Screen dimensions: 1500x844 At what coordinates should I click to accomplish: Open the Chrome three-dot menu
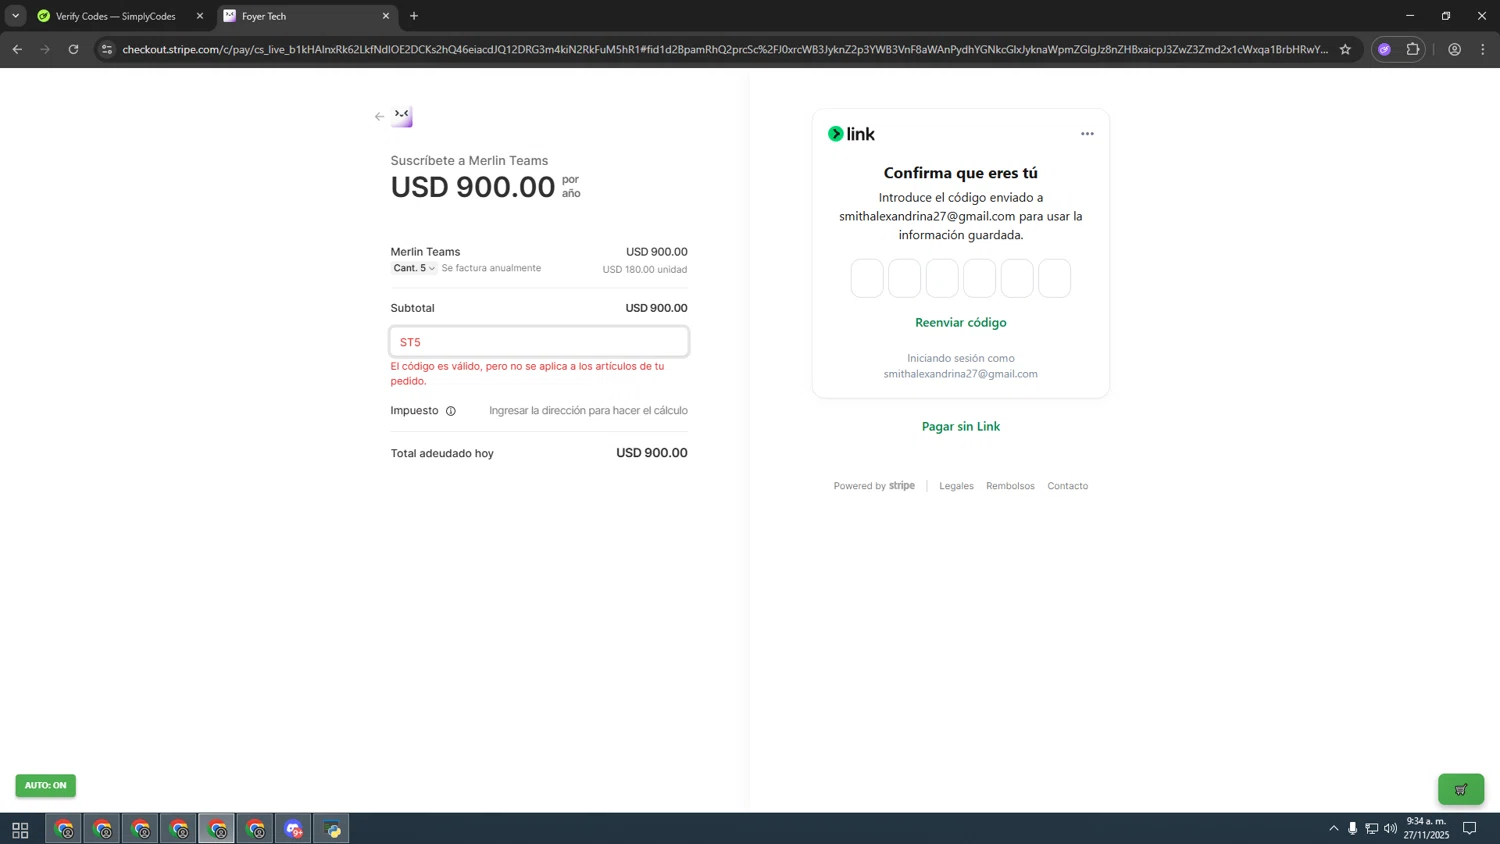pos(1483,49)
